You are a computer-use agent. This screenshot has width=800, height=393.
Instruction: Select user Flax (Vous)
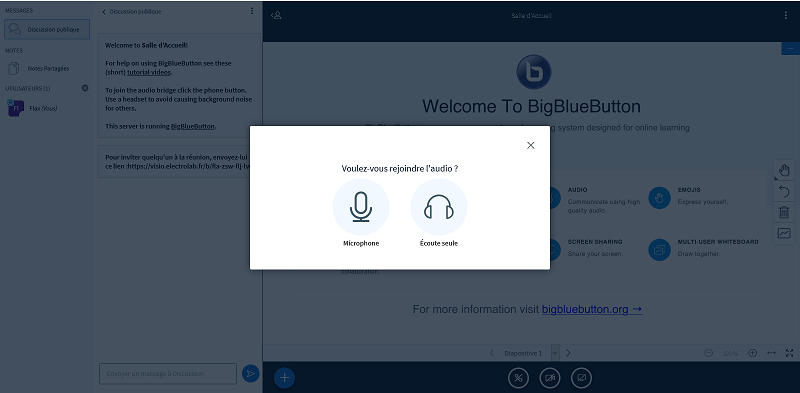click(x=46, y=108)
